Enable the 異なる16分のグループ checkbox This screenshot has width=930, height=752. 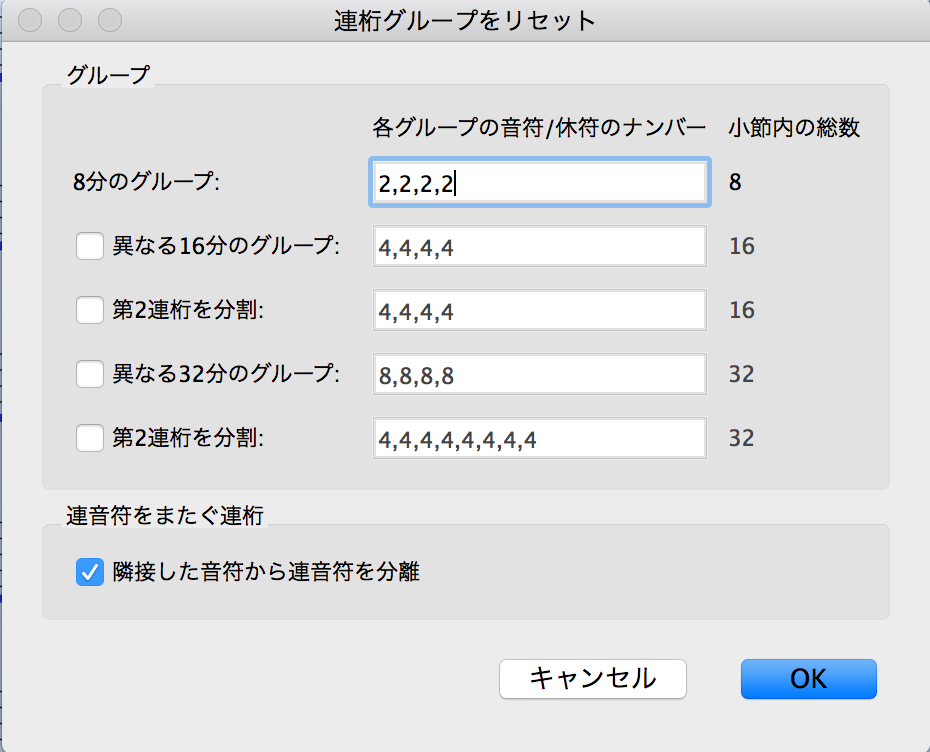pyautogui.click(x=90, y=246)
